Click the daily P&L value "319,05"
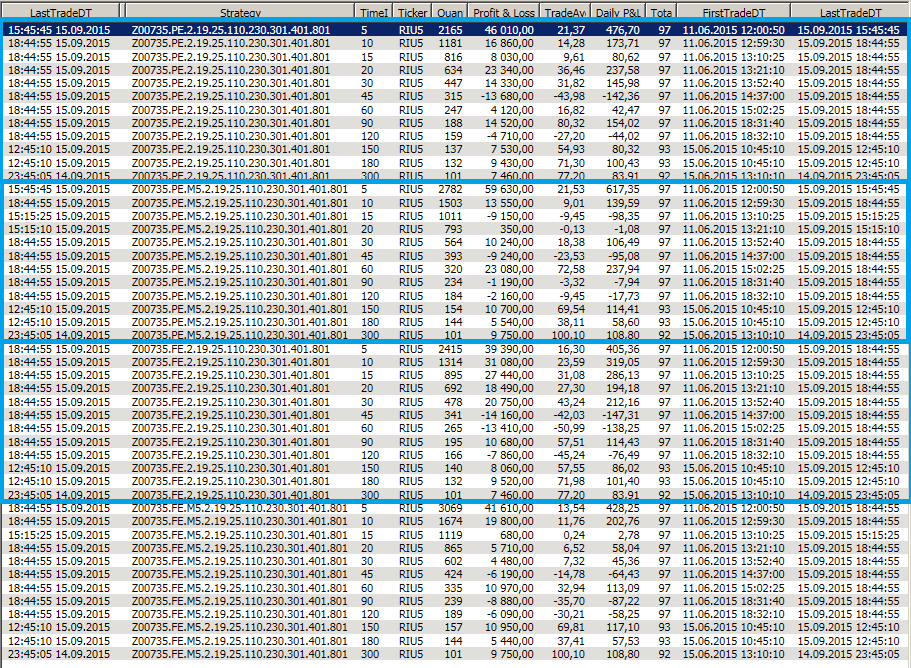Viewport: 911px width, 668px height. pyautogui.click(x=622, y=362)
